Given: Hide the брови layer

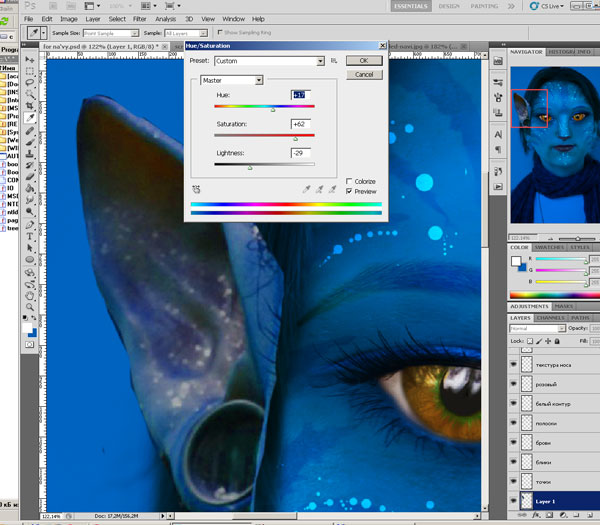Looking at the screenshot, I should click(x=514, y=444).
